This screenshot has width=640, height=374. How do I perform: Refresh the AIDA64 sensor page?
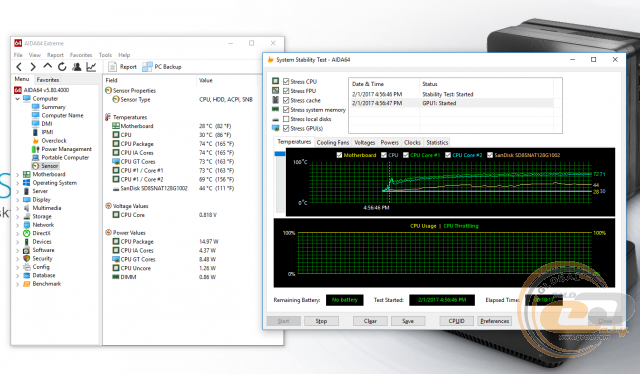[62, 67]
